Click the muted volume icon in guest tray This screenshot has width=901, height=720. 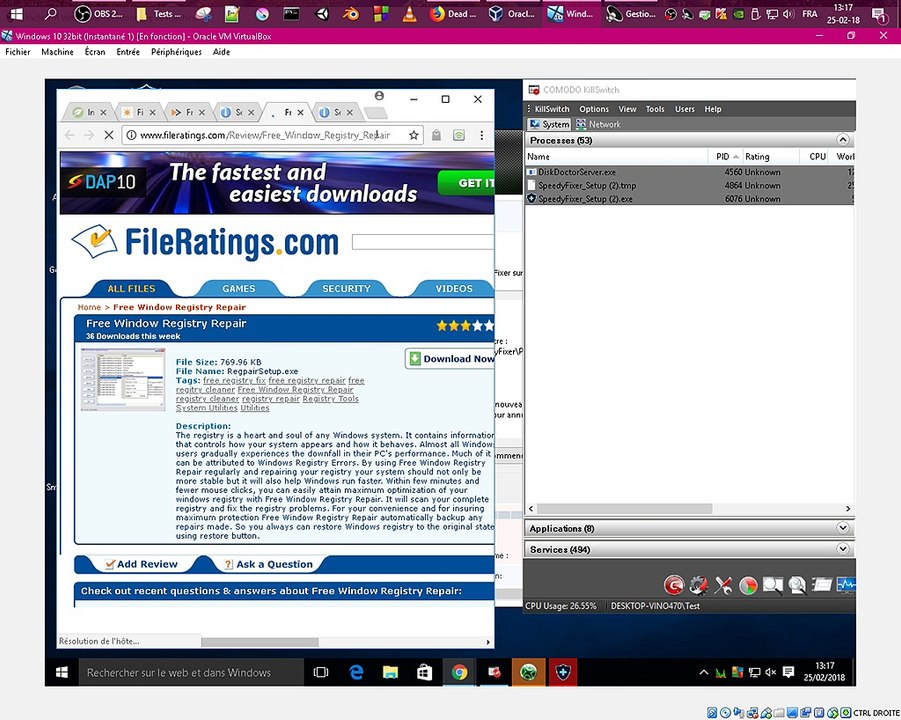pyautogui.click(x=771, y=672)
